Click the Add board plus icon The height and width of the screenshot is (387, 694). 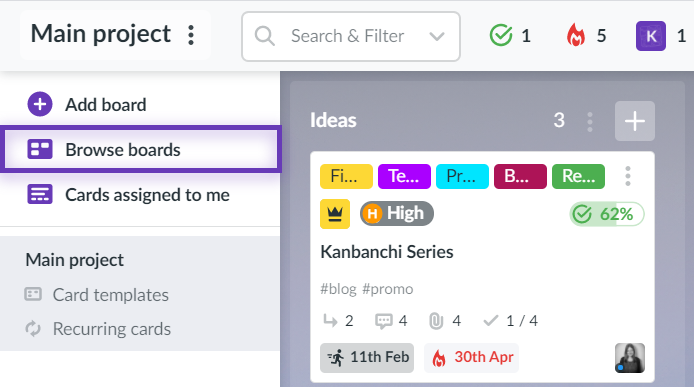click(40, 104)
